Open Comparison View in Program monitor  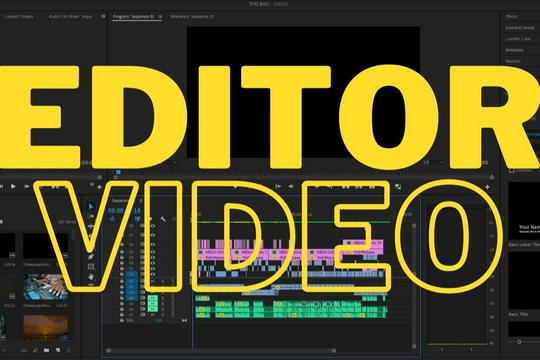(x=398, y=186)
